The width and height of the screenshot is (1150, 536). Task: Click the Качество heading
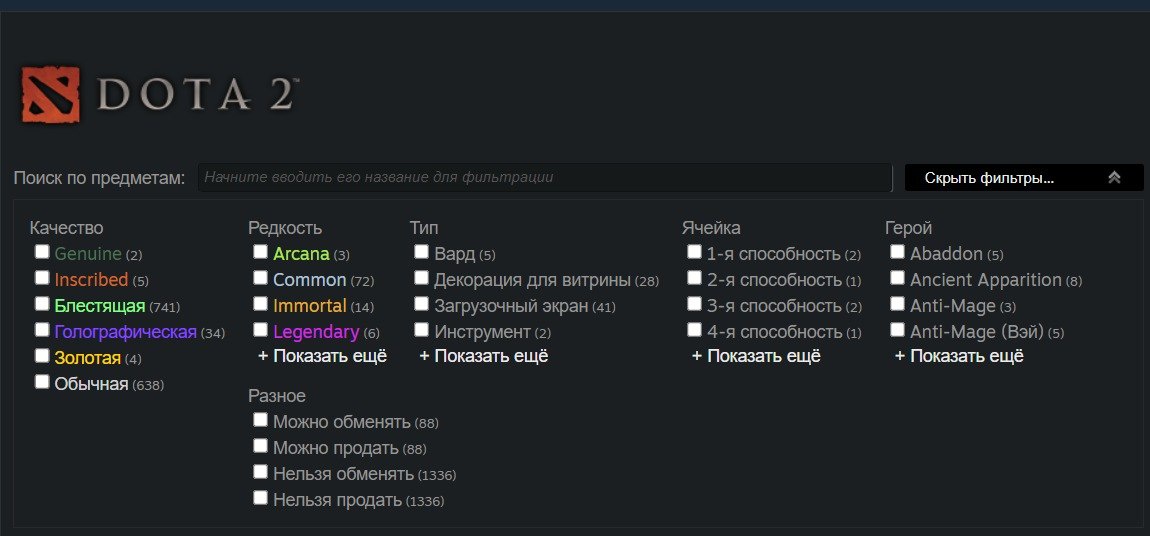point(66,228)
